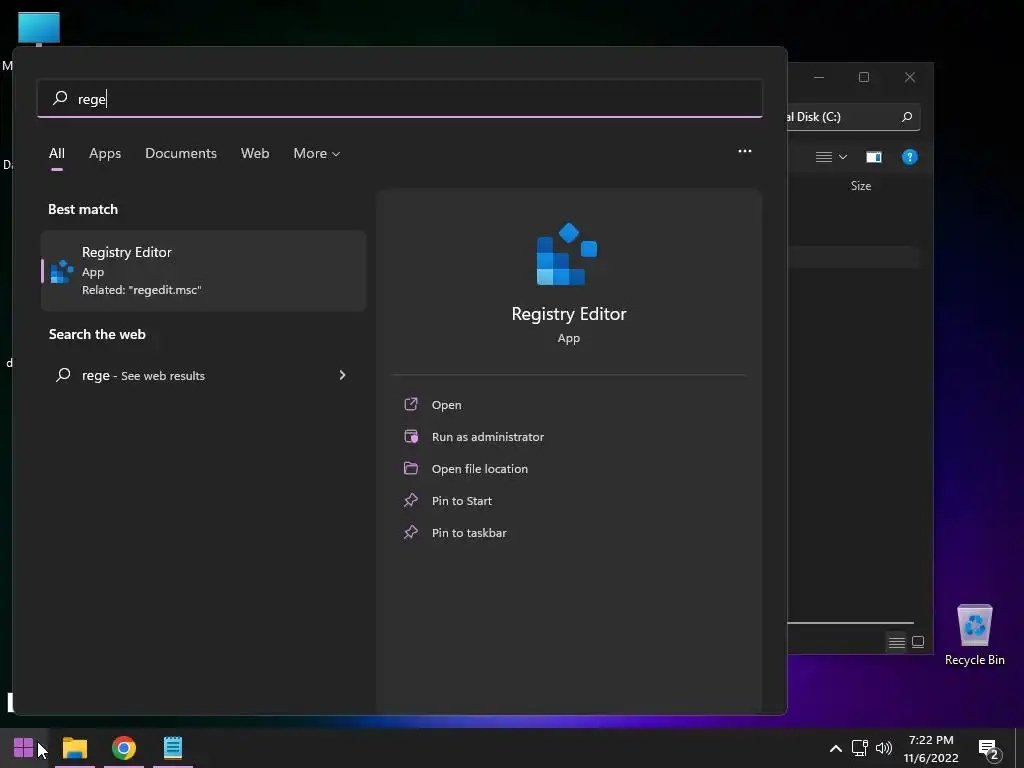Click the monitor desktop icon at top left
This screenshot has width=1024, height=768.
tap(39, 28)
